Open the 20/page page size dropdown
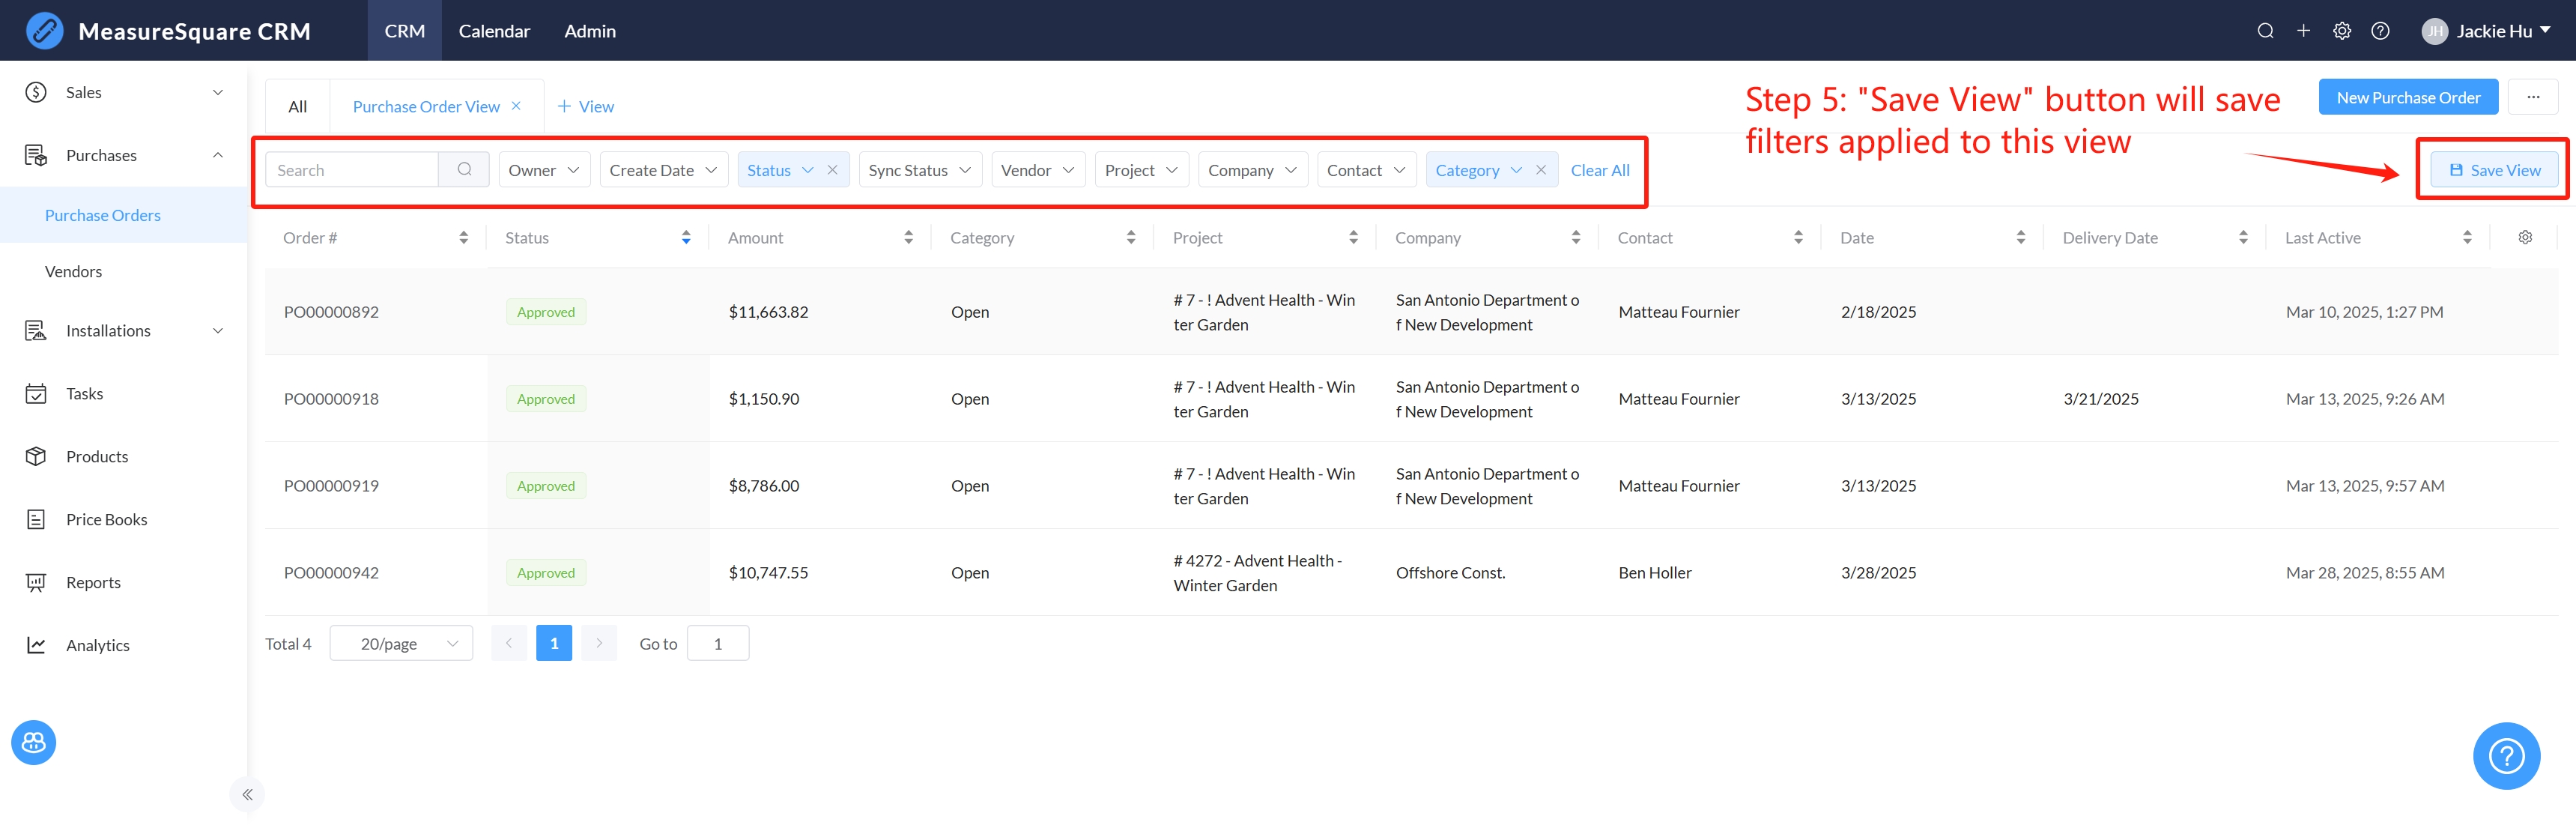Image resolution: width=2576 pixels, height=825 pixels. pyautogui.click(x=401, y=643)
